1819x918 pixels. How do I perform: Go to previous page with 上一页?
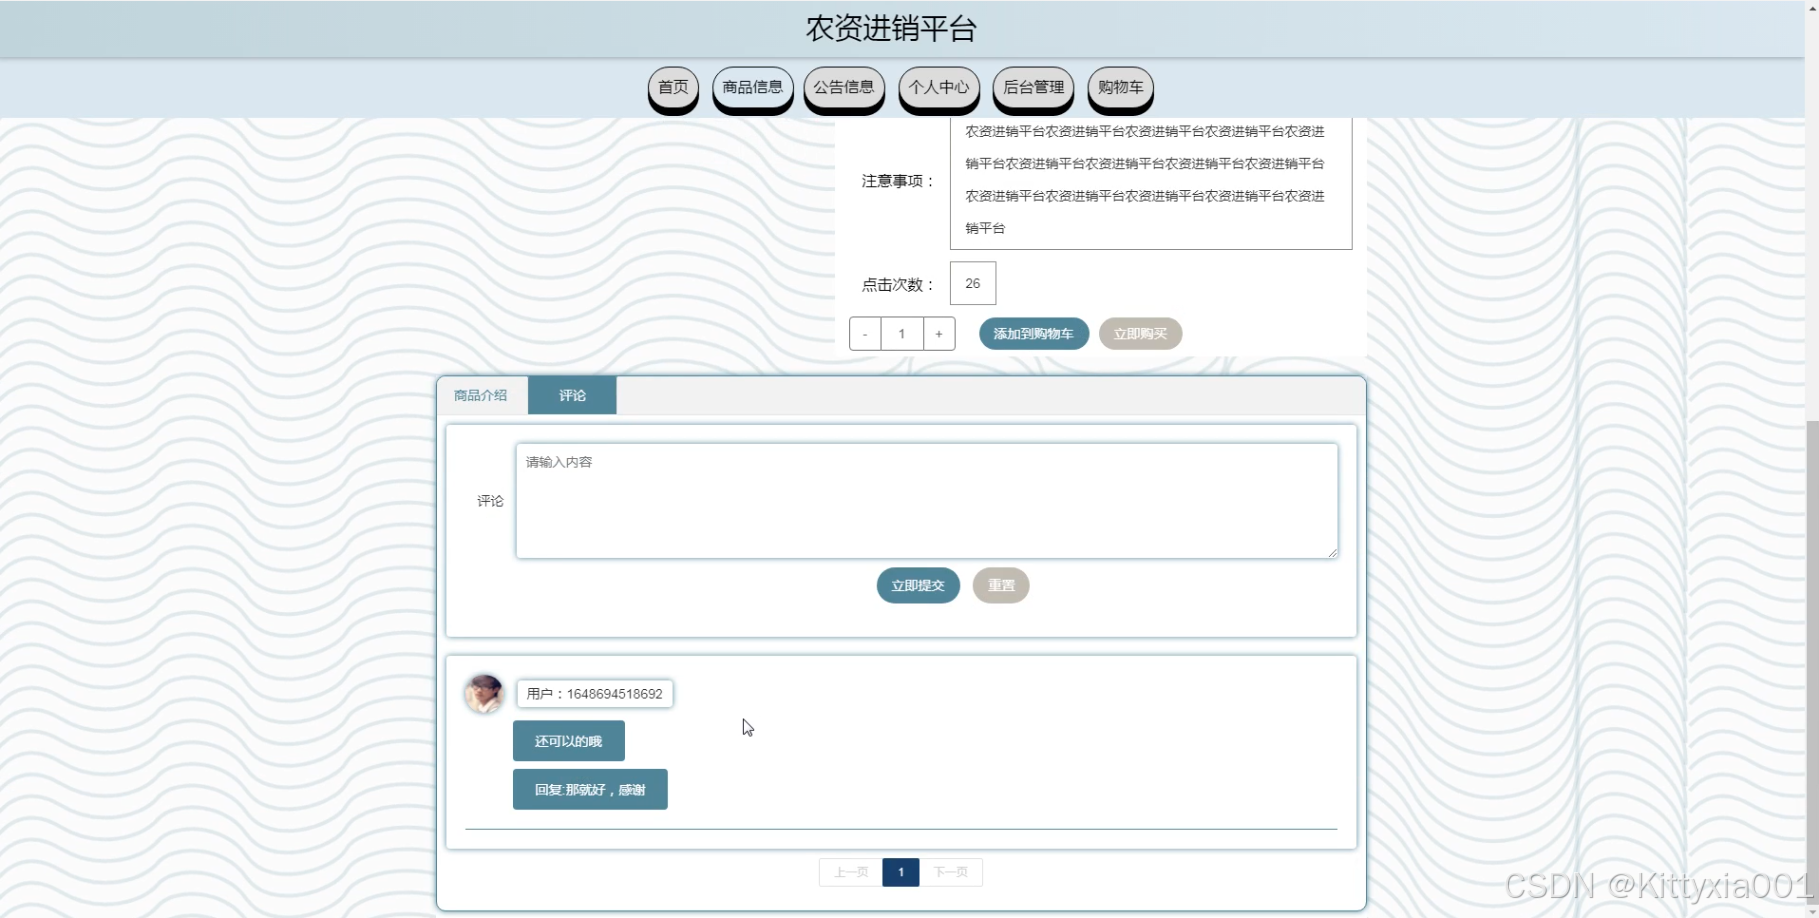point(851,872)
